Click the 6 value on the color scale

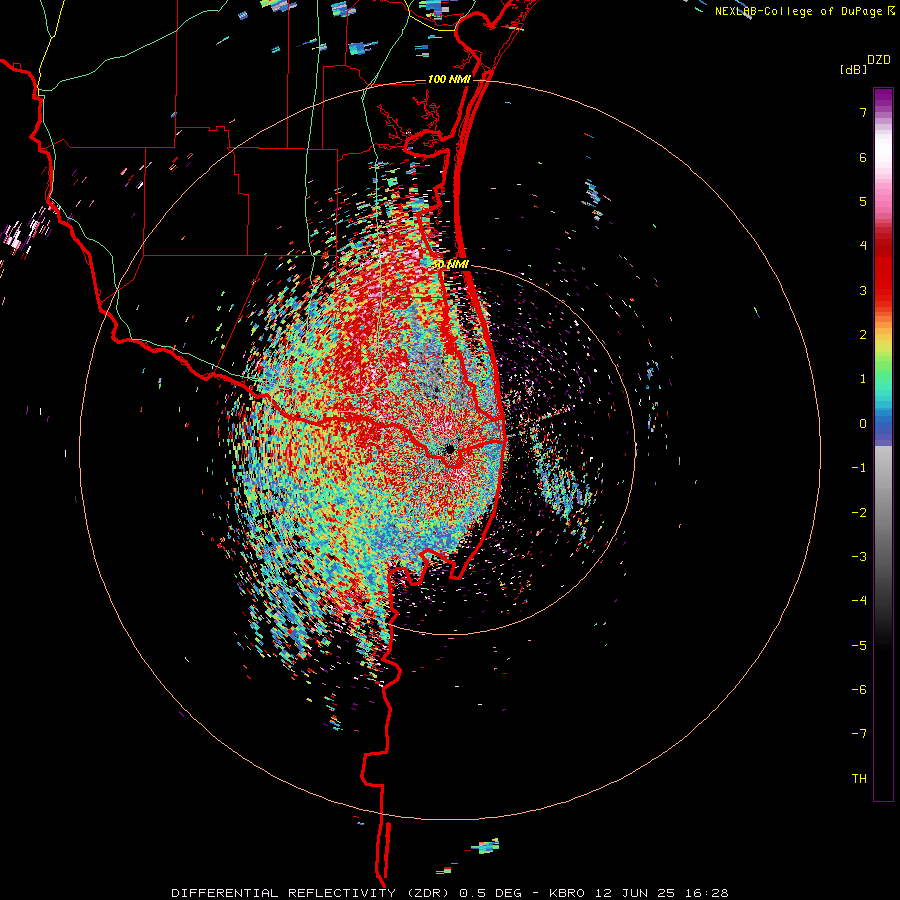863,157
